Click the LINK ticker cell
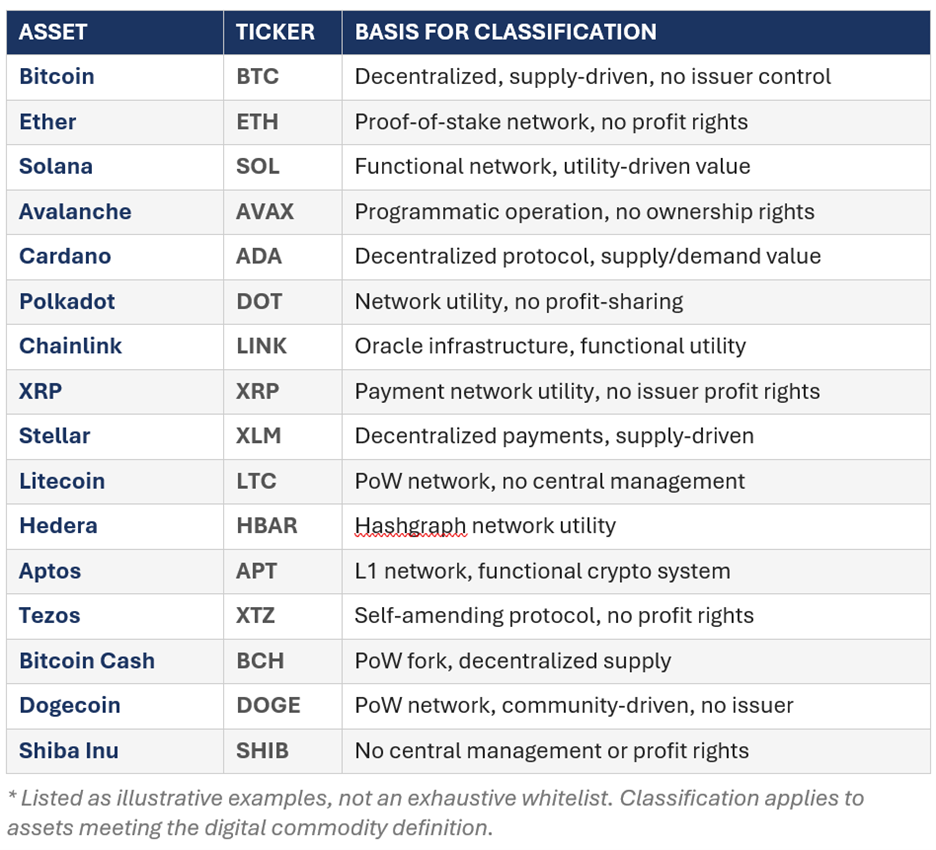Viewport: 936px width, 850px height. click(x=261, y=346)
